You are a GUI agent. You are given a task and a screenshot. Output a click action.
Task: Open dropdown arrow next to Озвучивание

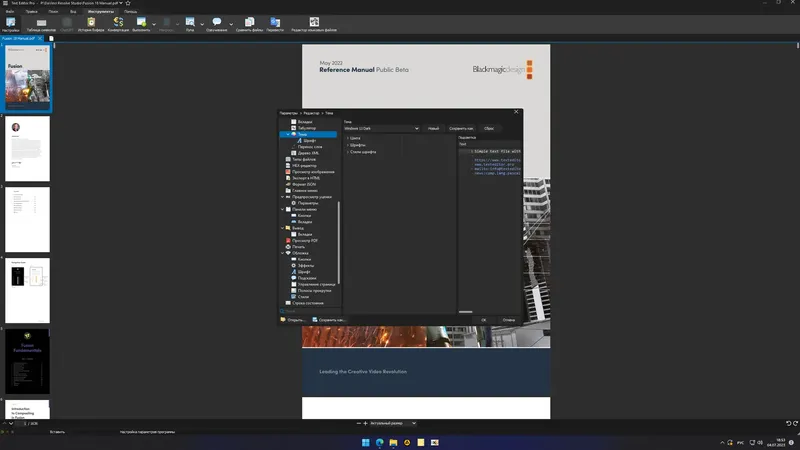231,24
